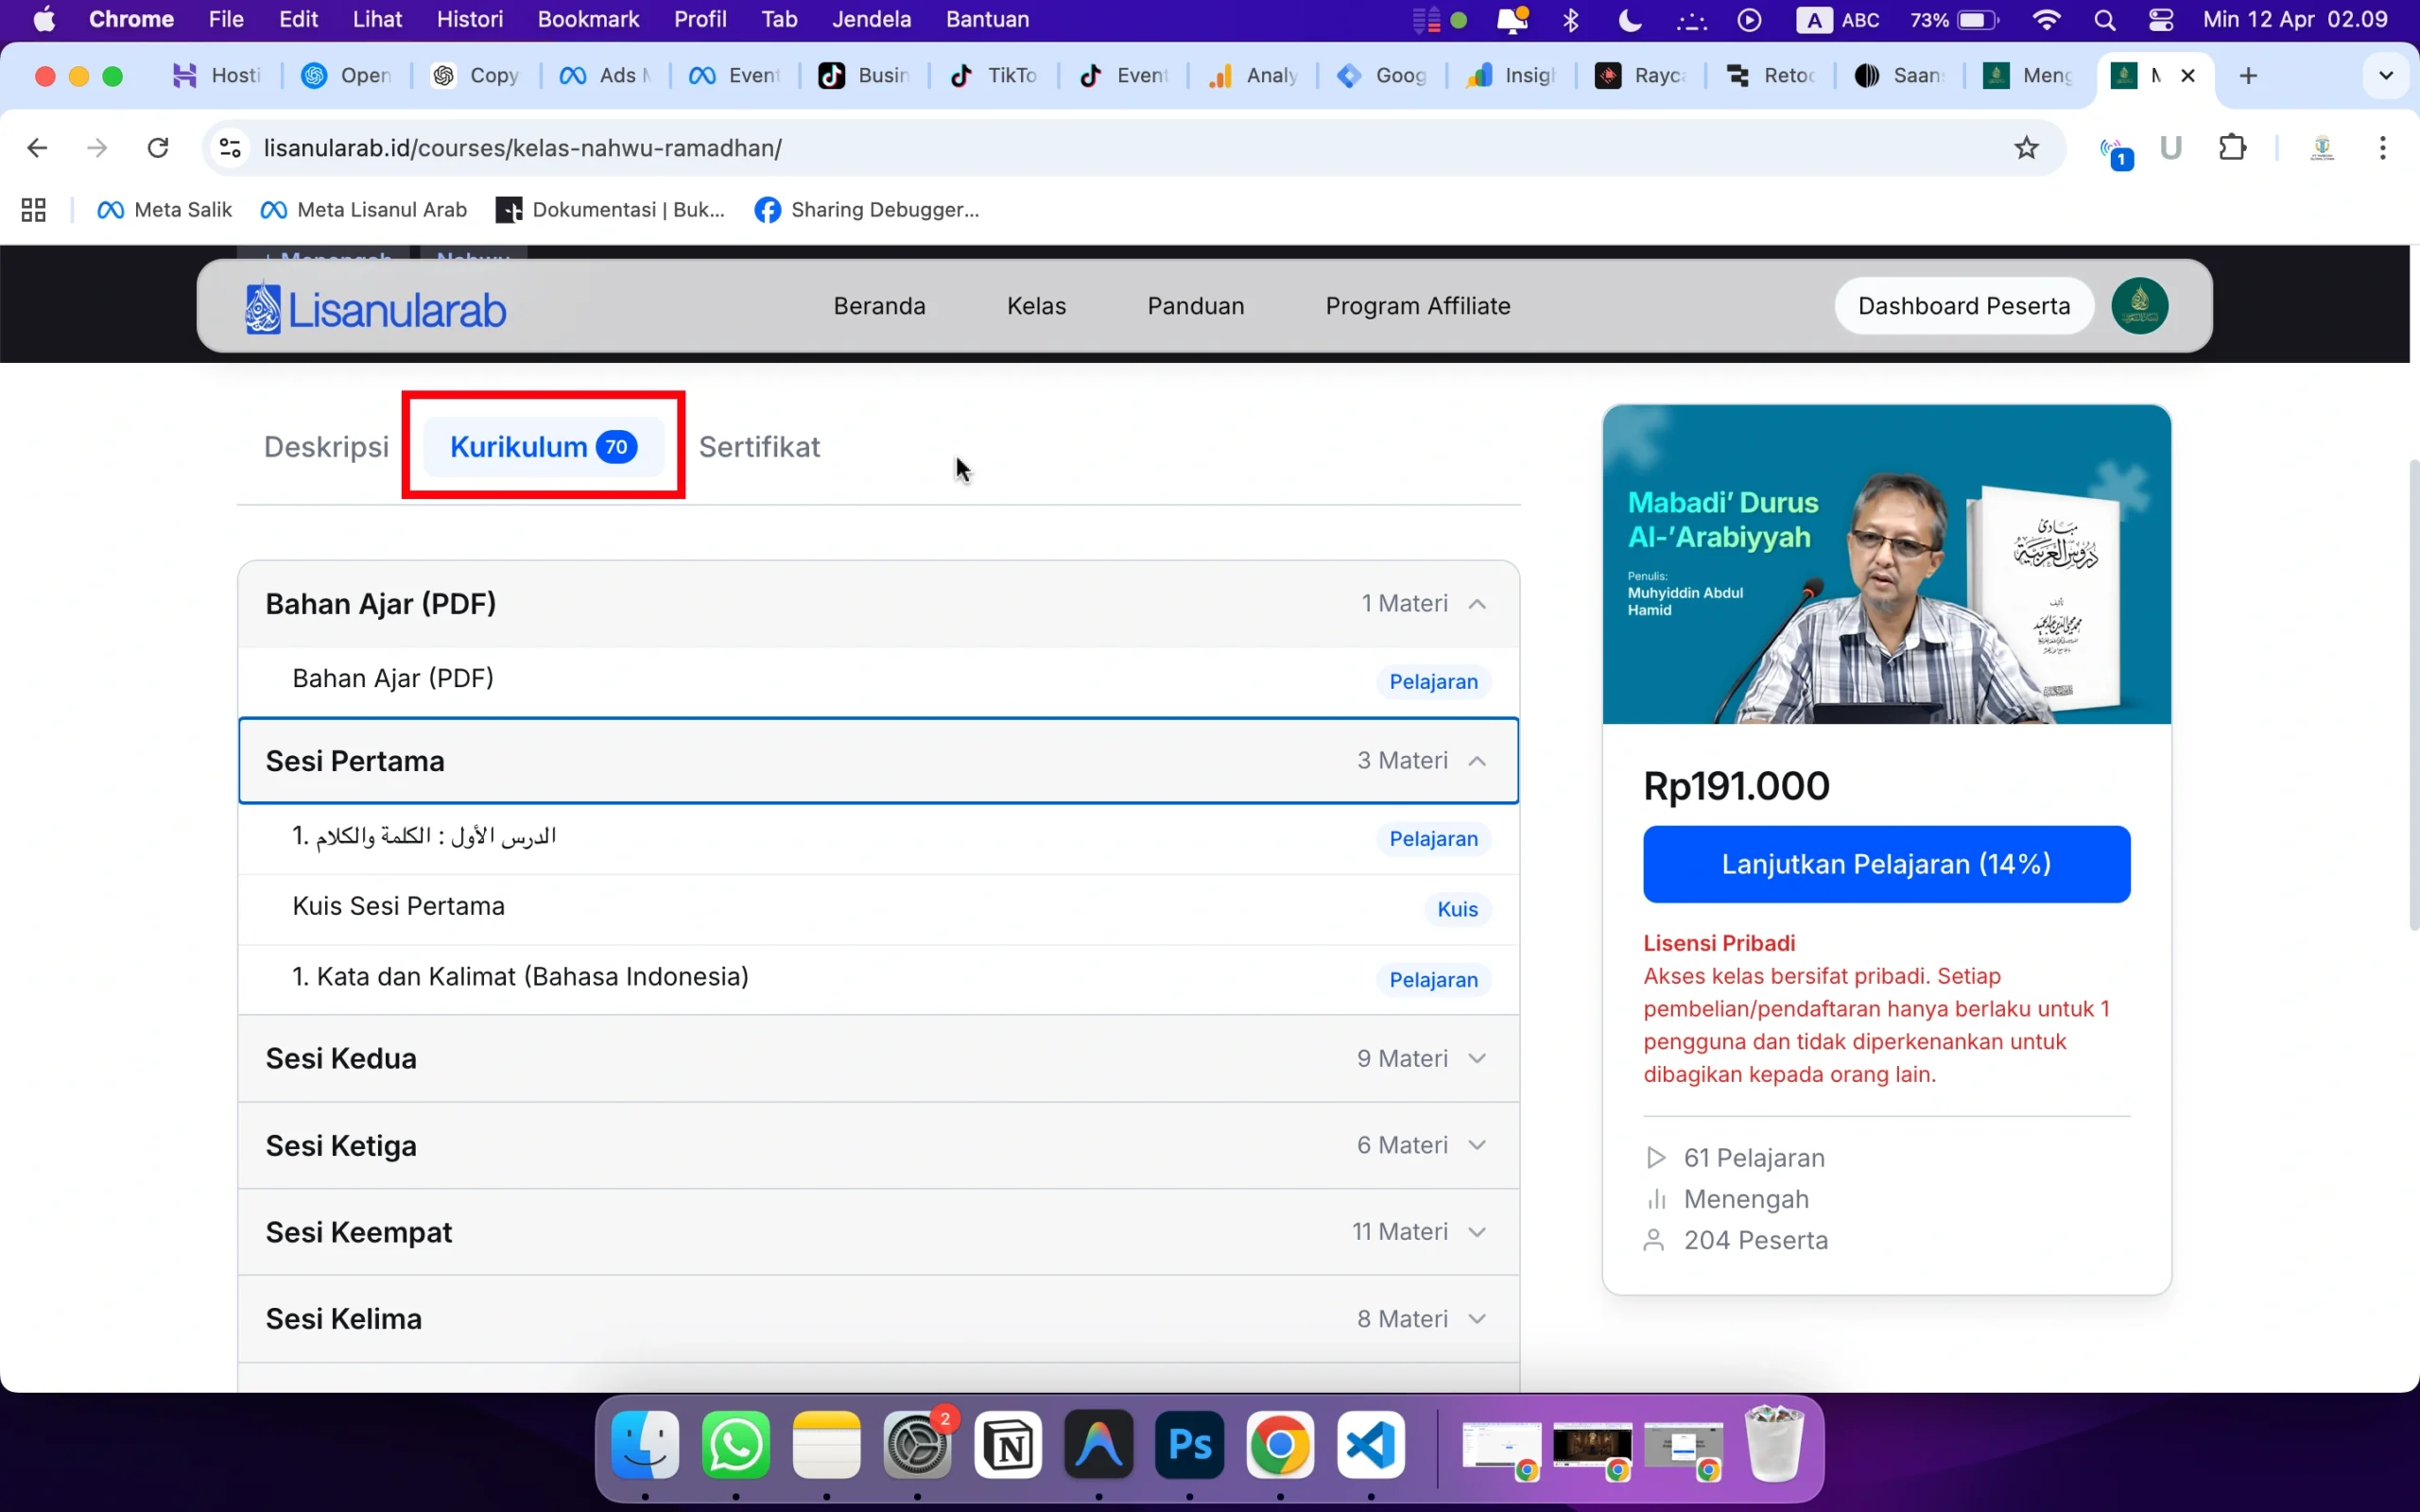Open the tab search dropdown arrow
The height and width of the screenshot is (1512, 2420).
click(x=2386, y=75)
